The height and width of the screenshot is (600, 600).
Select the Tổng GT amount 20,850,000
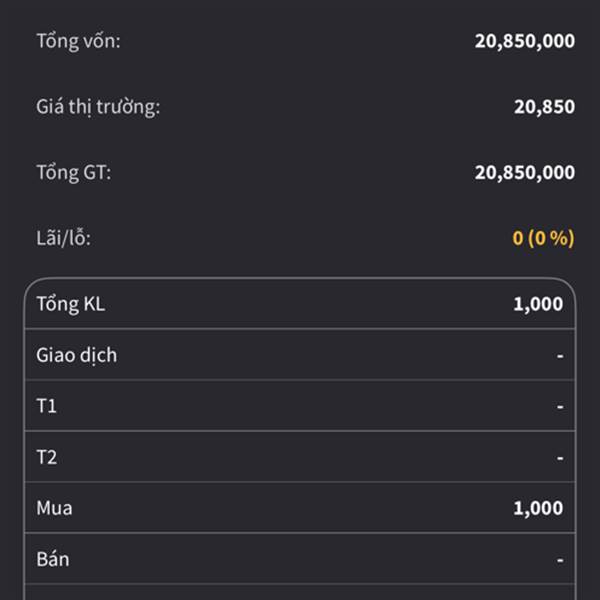point(524,173)
